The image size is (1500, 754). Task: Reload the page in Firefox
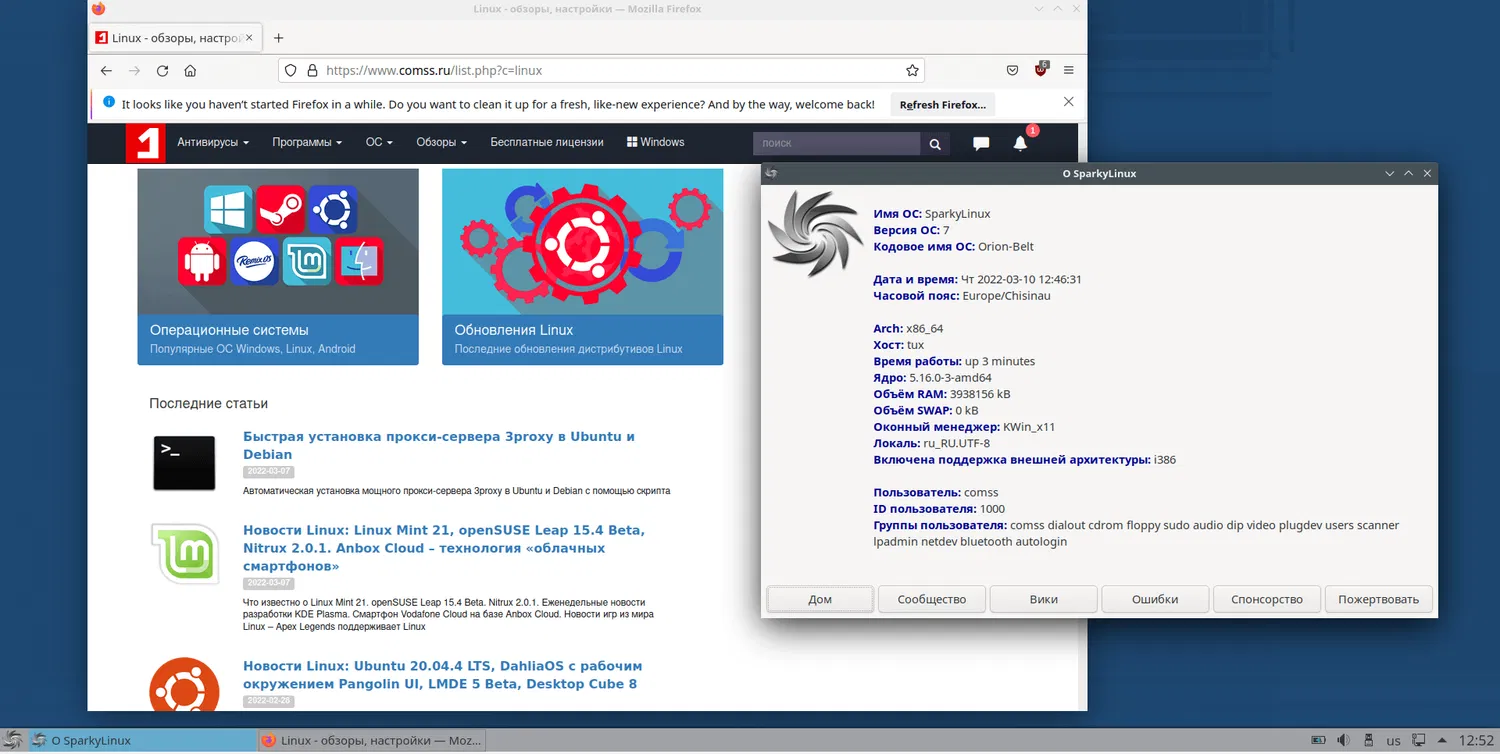click(x=162, y=71)
